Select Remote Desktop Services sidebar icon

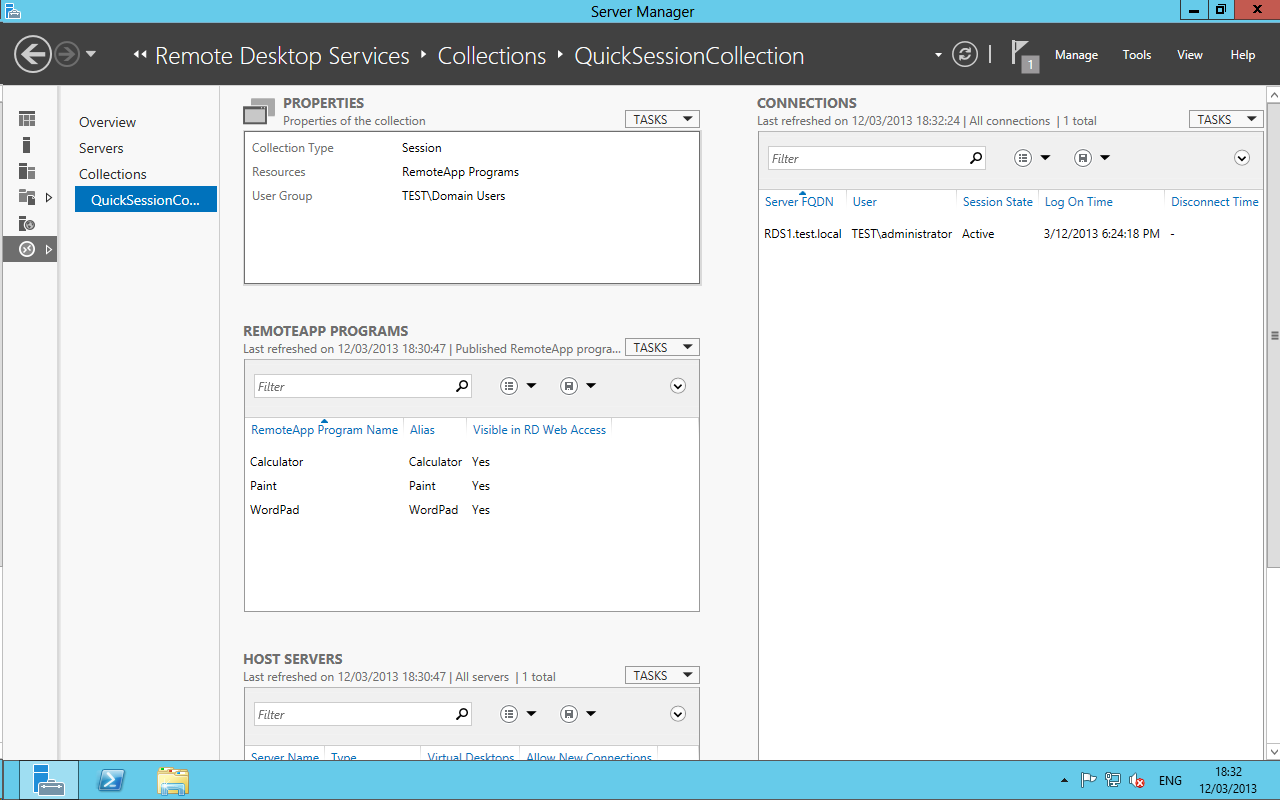point(27,249)
